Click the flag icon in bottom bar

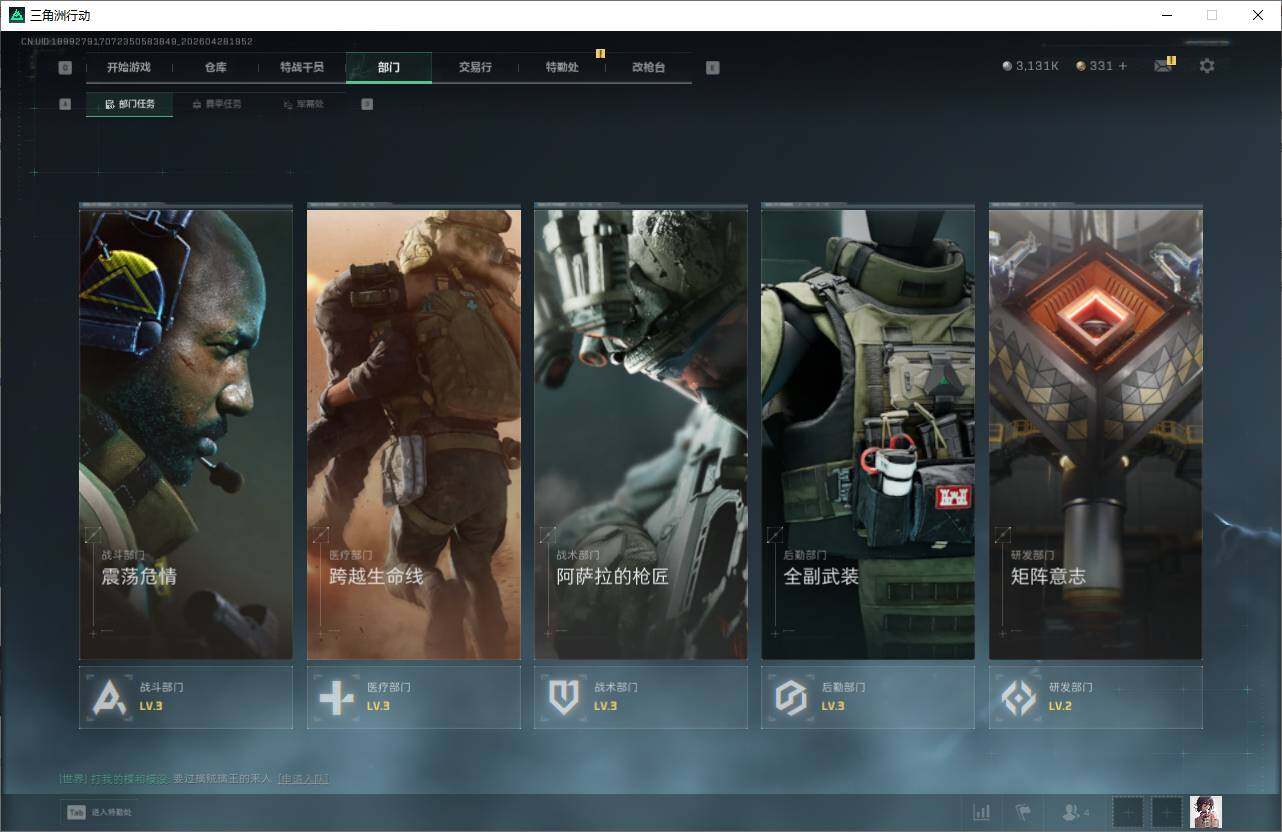(1023, 812)
